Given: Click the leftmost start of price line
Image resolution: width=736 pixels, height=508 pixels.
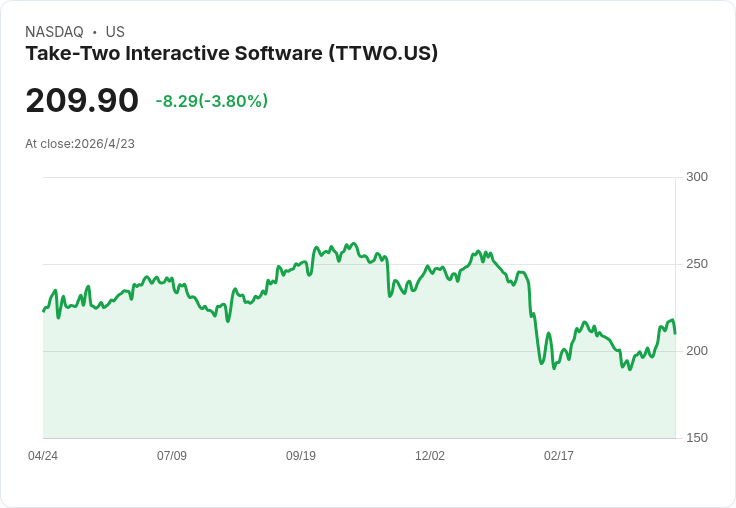Looking at the screenshot, I should (x=43, y=311).
